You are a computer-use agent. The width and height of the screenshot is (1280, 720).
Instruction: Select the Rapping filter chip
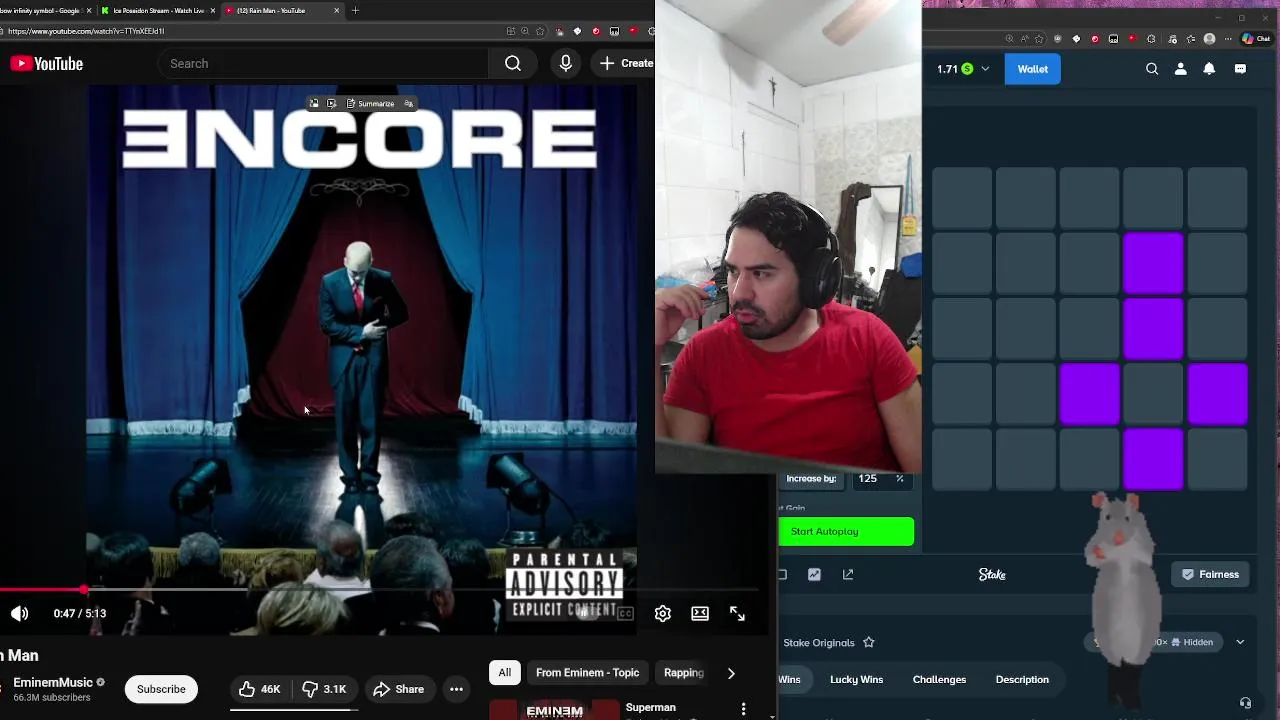click(x=684, y=673)
